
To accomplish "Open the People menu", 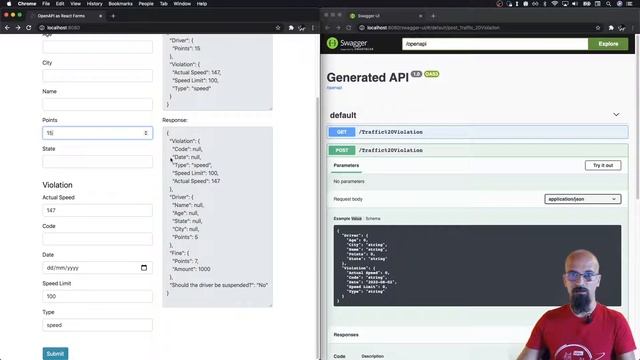I will click(x=146, y=4).
